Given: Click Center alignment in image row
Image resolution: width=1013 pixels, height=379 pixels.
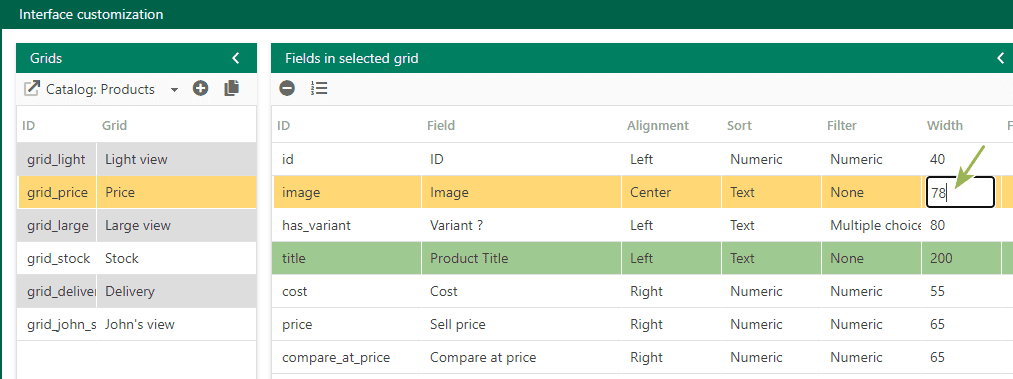Looking at the screenshot, I should tap(651, 192).
